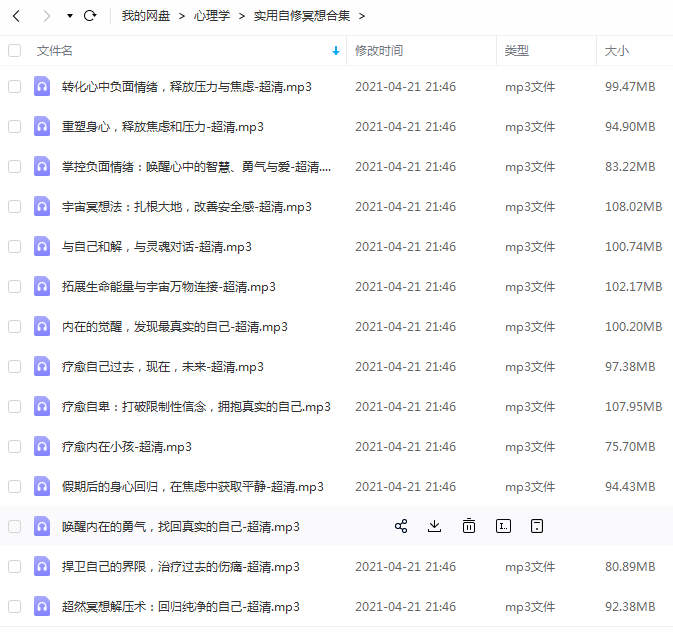Go back with the left arrow
The image size is (673, 632).
click(x=16, y=16)
